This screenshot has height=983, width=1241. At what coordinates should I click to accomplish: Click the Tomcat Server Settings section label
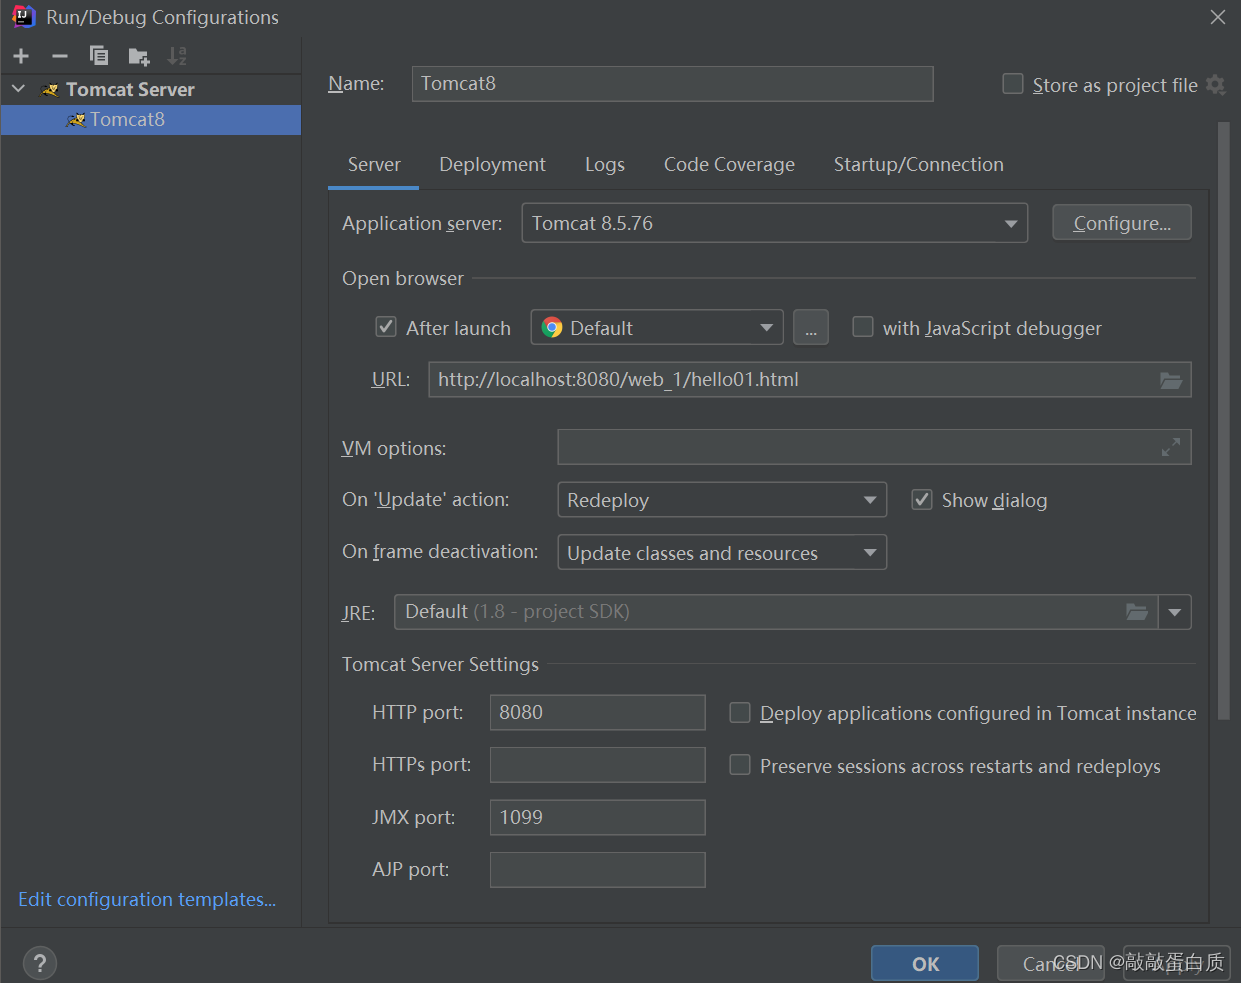[440, 665]
